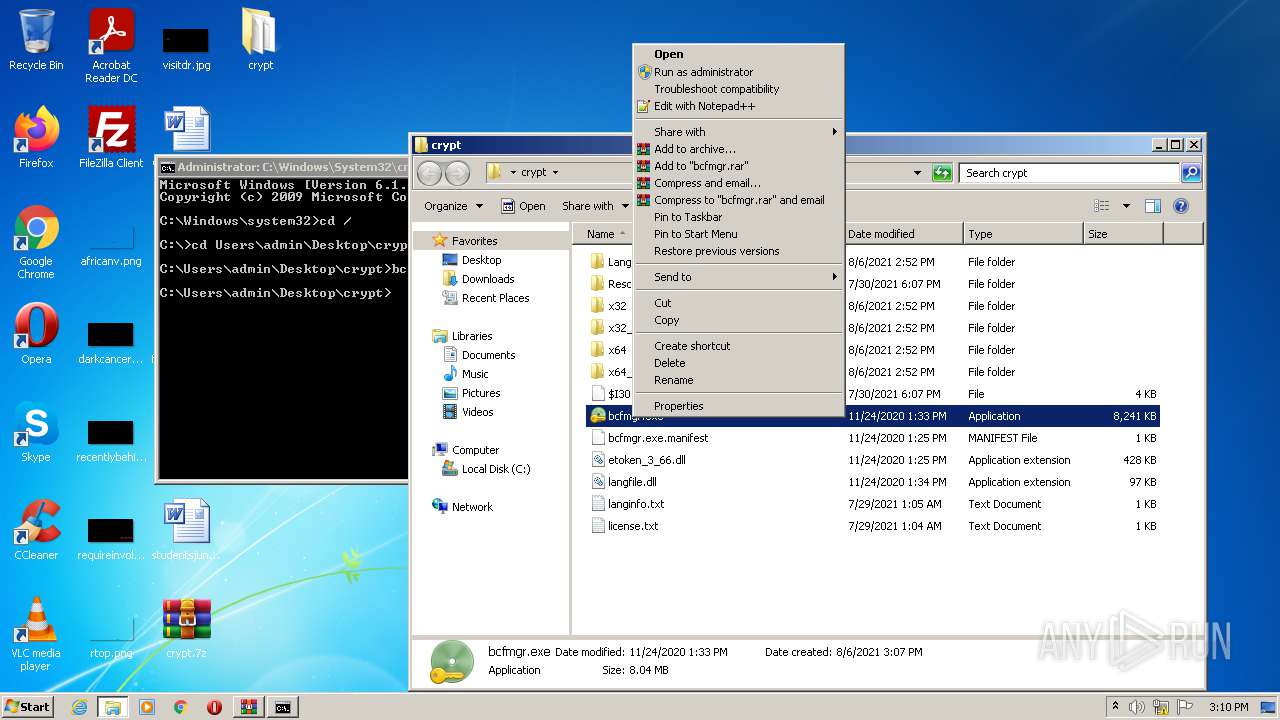Expand the Share with submenu arrow
The height and width of the screenshot is (720, 1280).
tap(834, 132)
